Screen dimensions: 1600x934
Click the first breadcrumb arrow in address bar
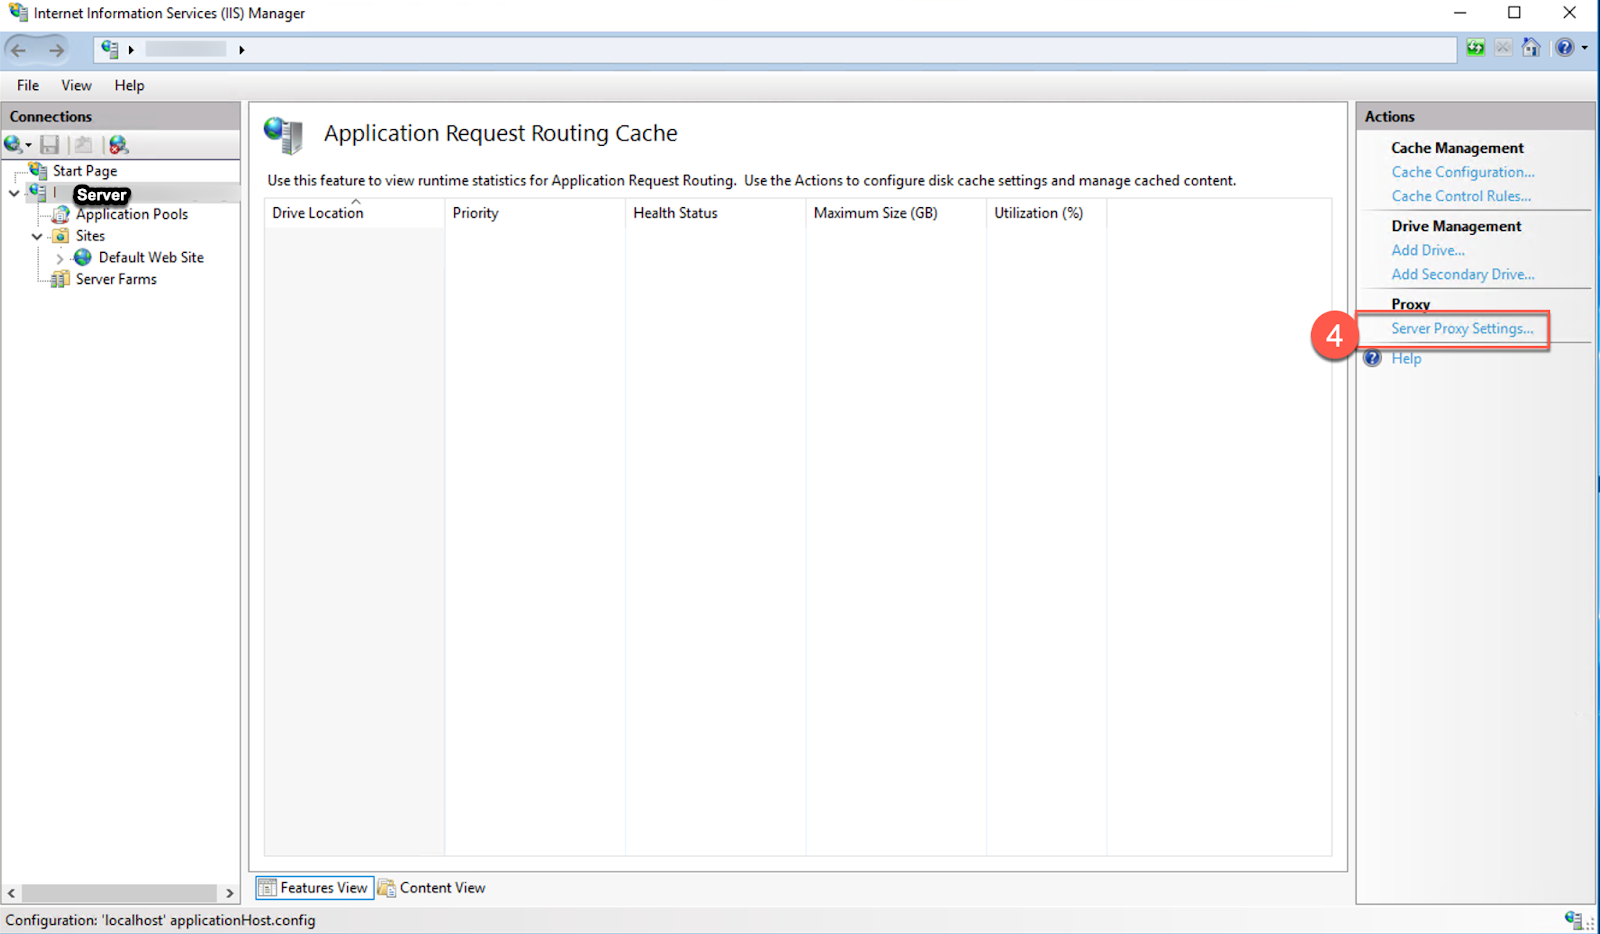click(131, 49)
